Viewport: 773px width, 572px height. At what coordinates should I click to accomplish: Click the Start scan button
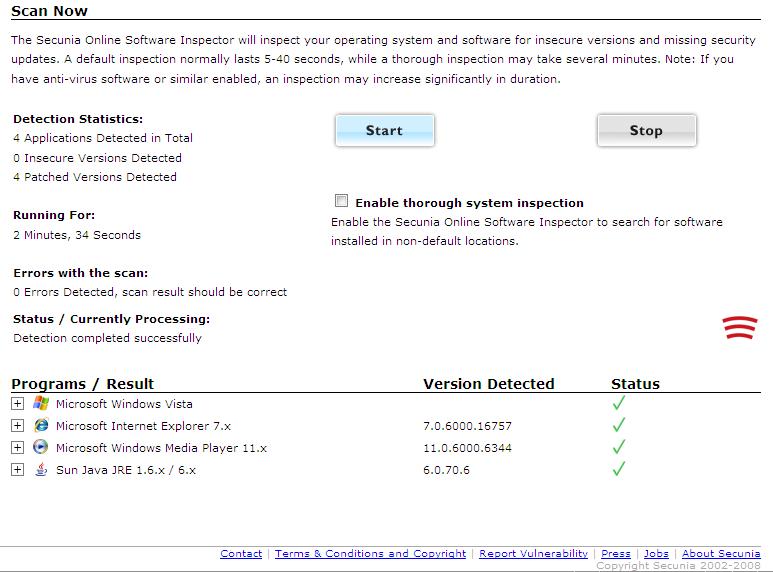(385, 130)
